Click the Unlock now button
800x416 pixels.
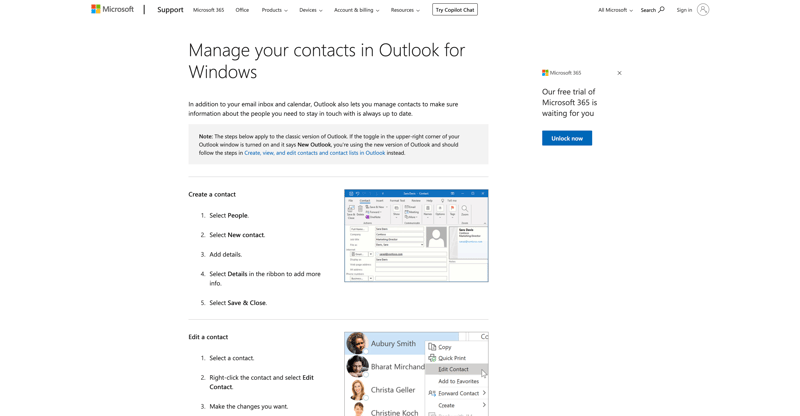click(x=567, y=138)
